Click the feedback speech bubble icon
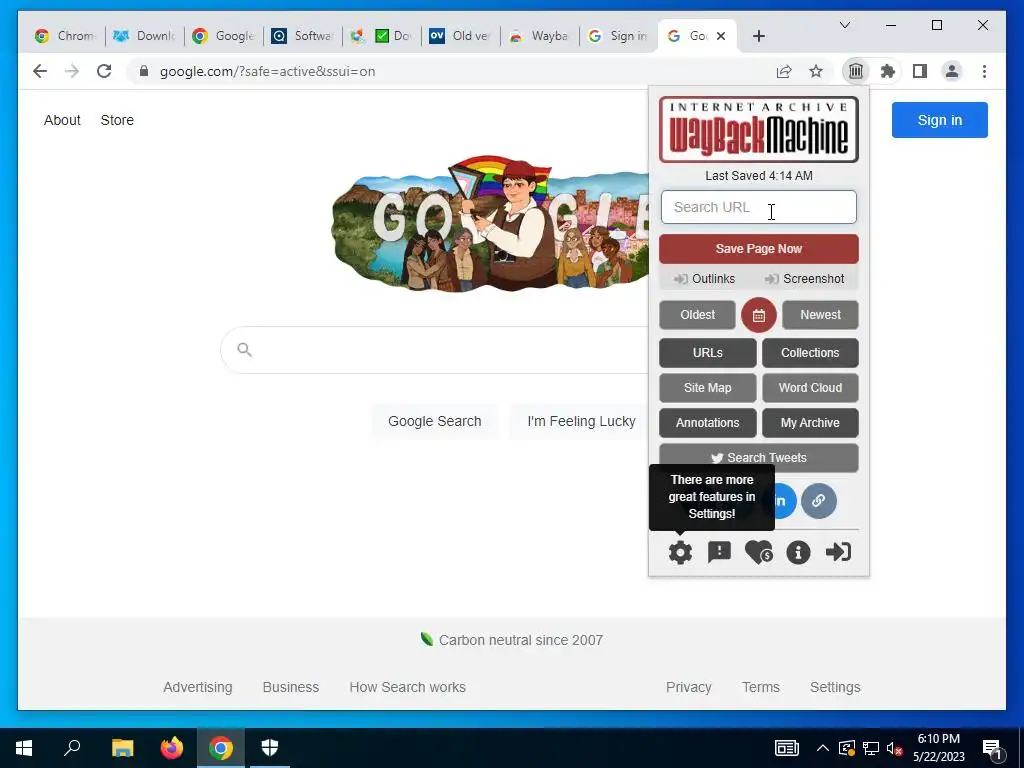Viewport: 1024px width, 768px height. coord(719,552)
